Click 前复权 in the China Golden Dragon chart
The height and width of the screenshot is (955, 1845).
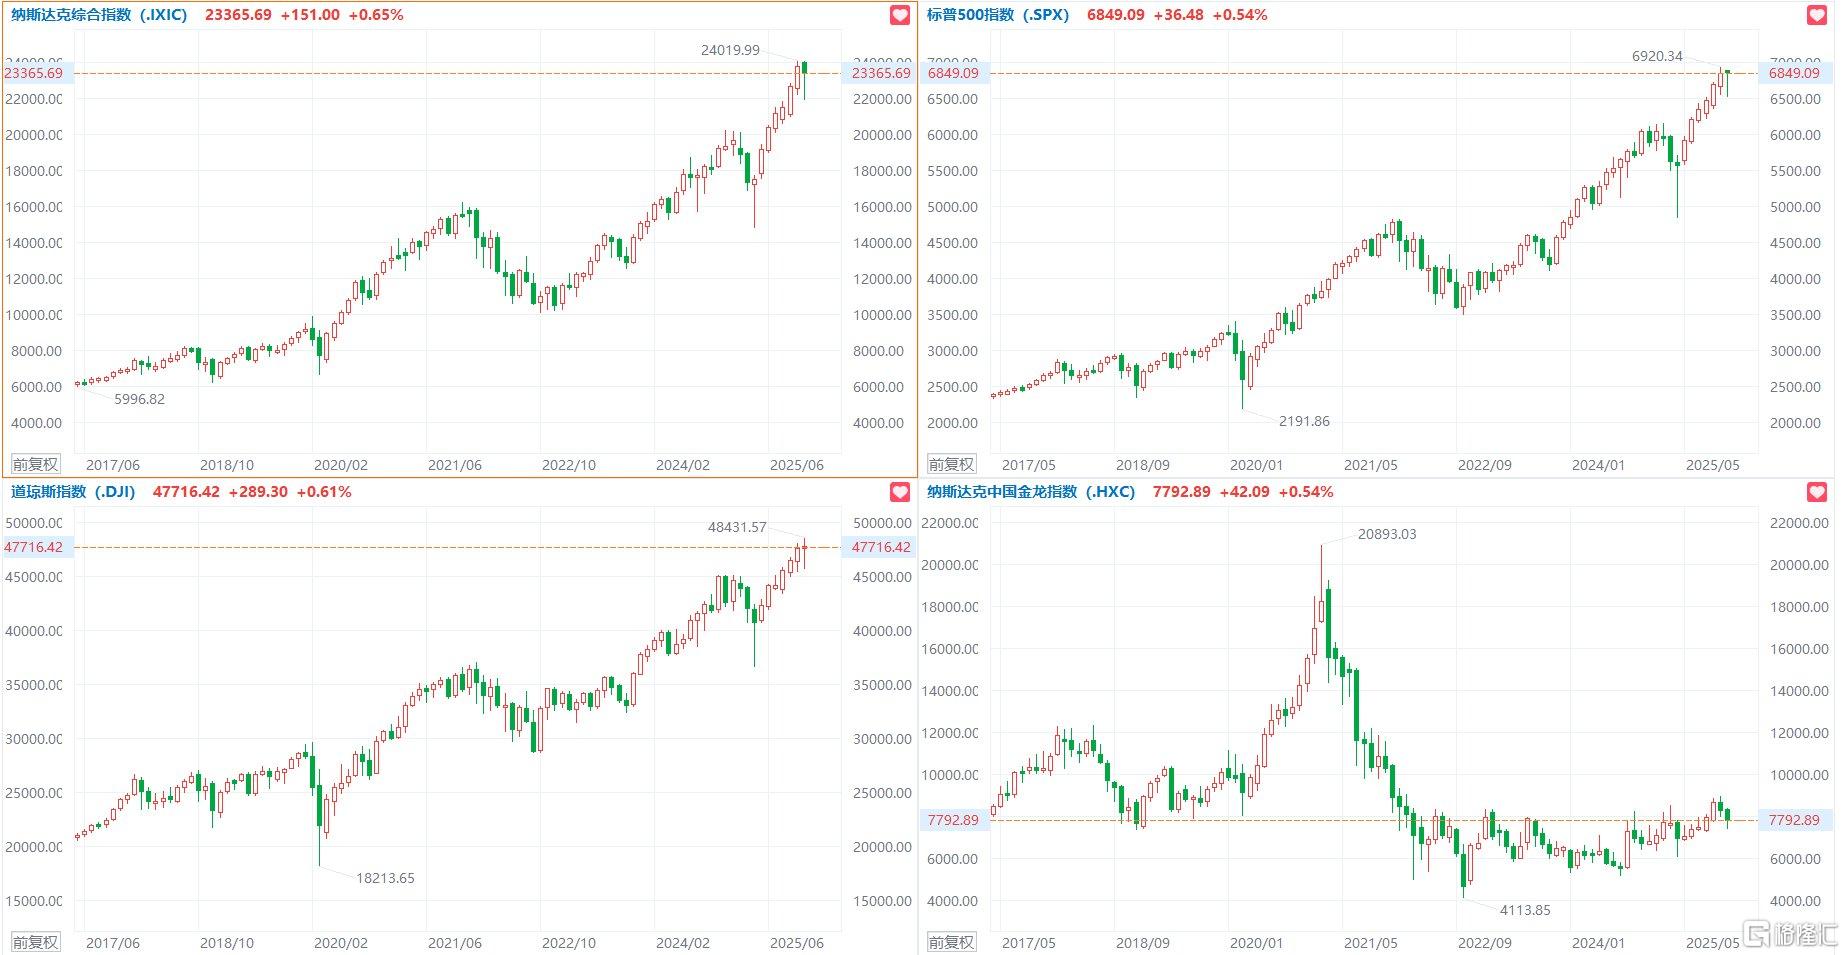tap(951, 942)
